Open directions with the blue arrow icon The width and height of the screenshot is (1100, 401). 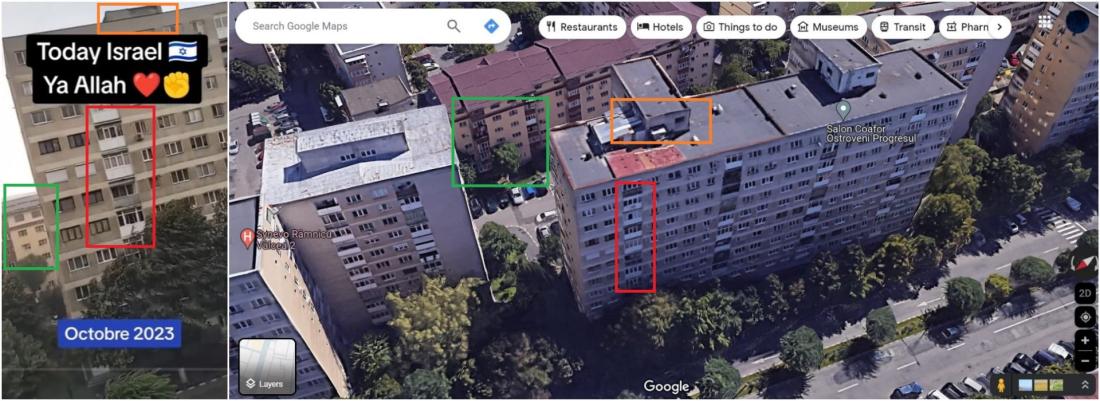491,27
